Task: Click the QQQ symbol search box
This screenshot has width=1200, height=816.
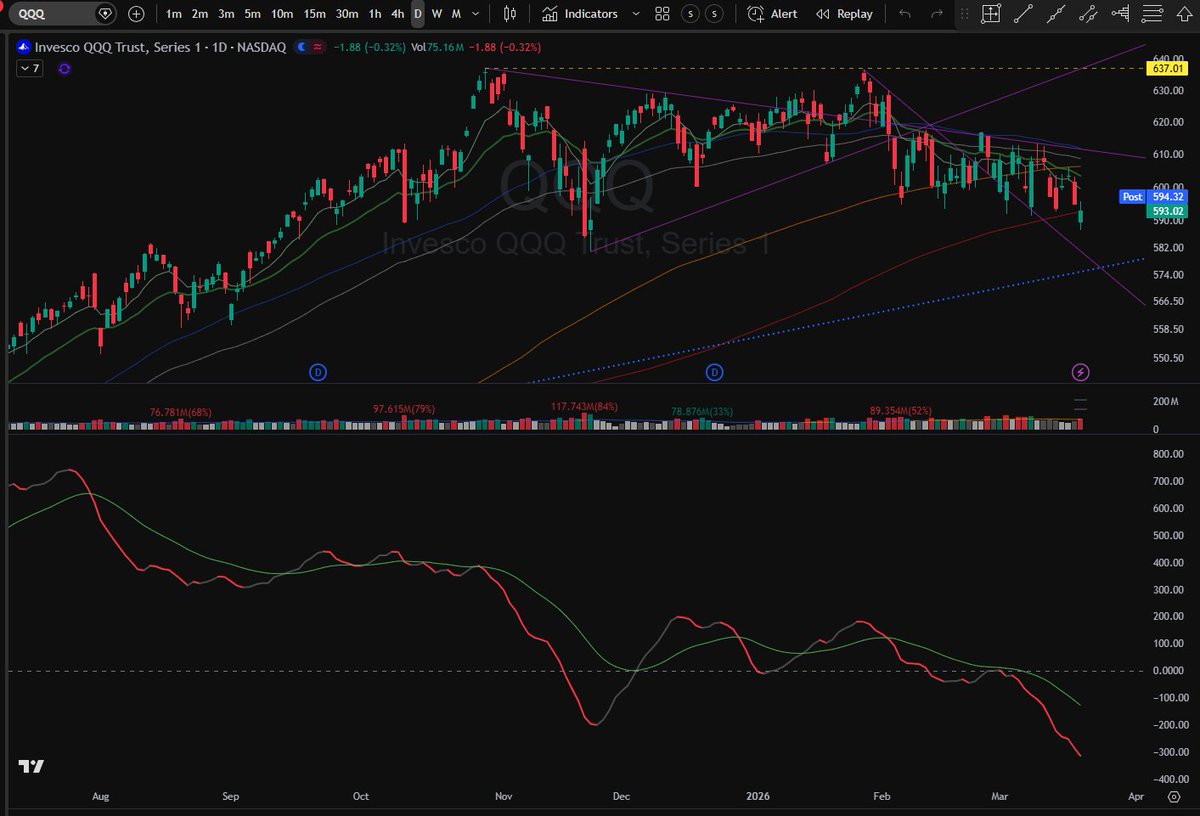Action: tap(64, 14)
